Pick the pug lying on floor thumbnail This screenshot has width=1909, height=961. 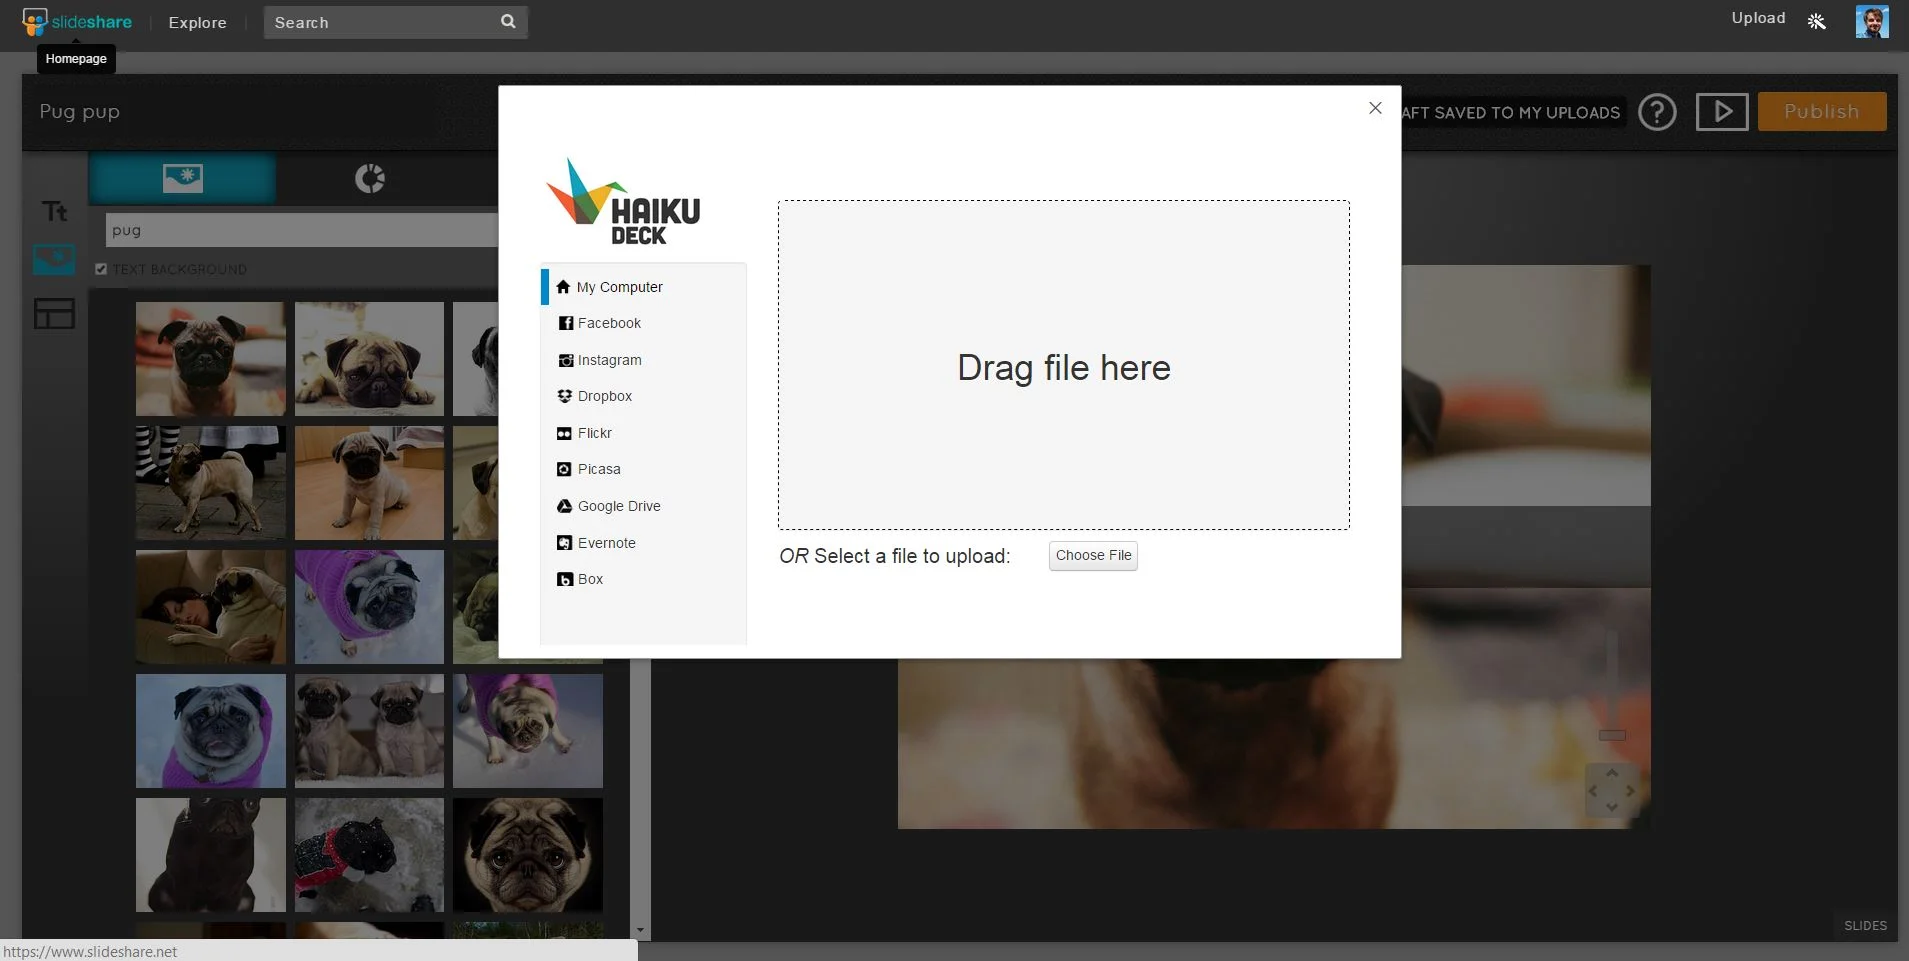(369, 359)
